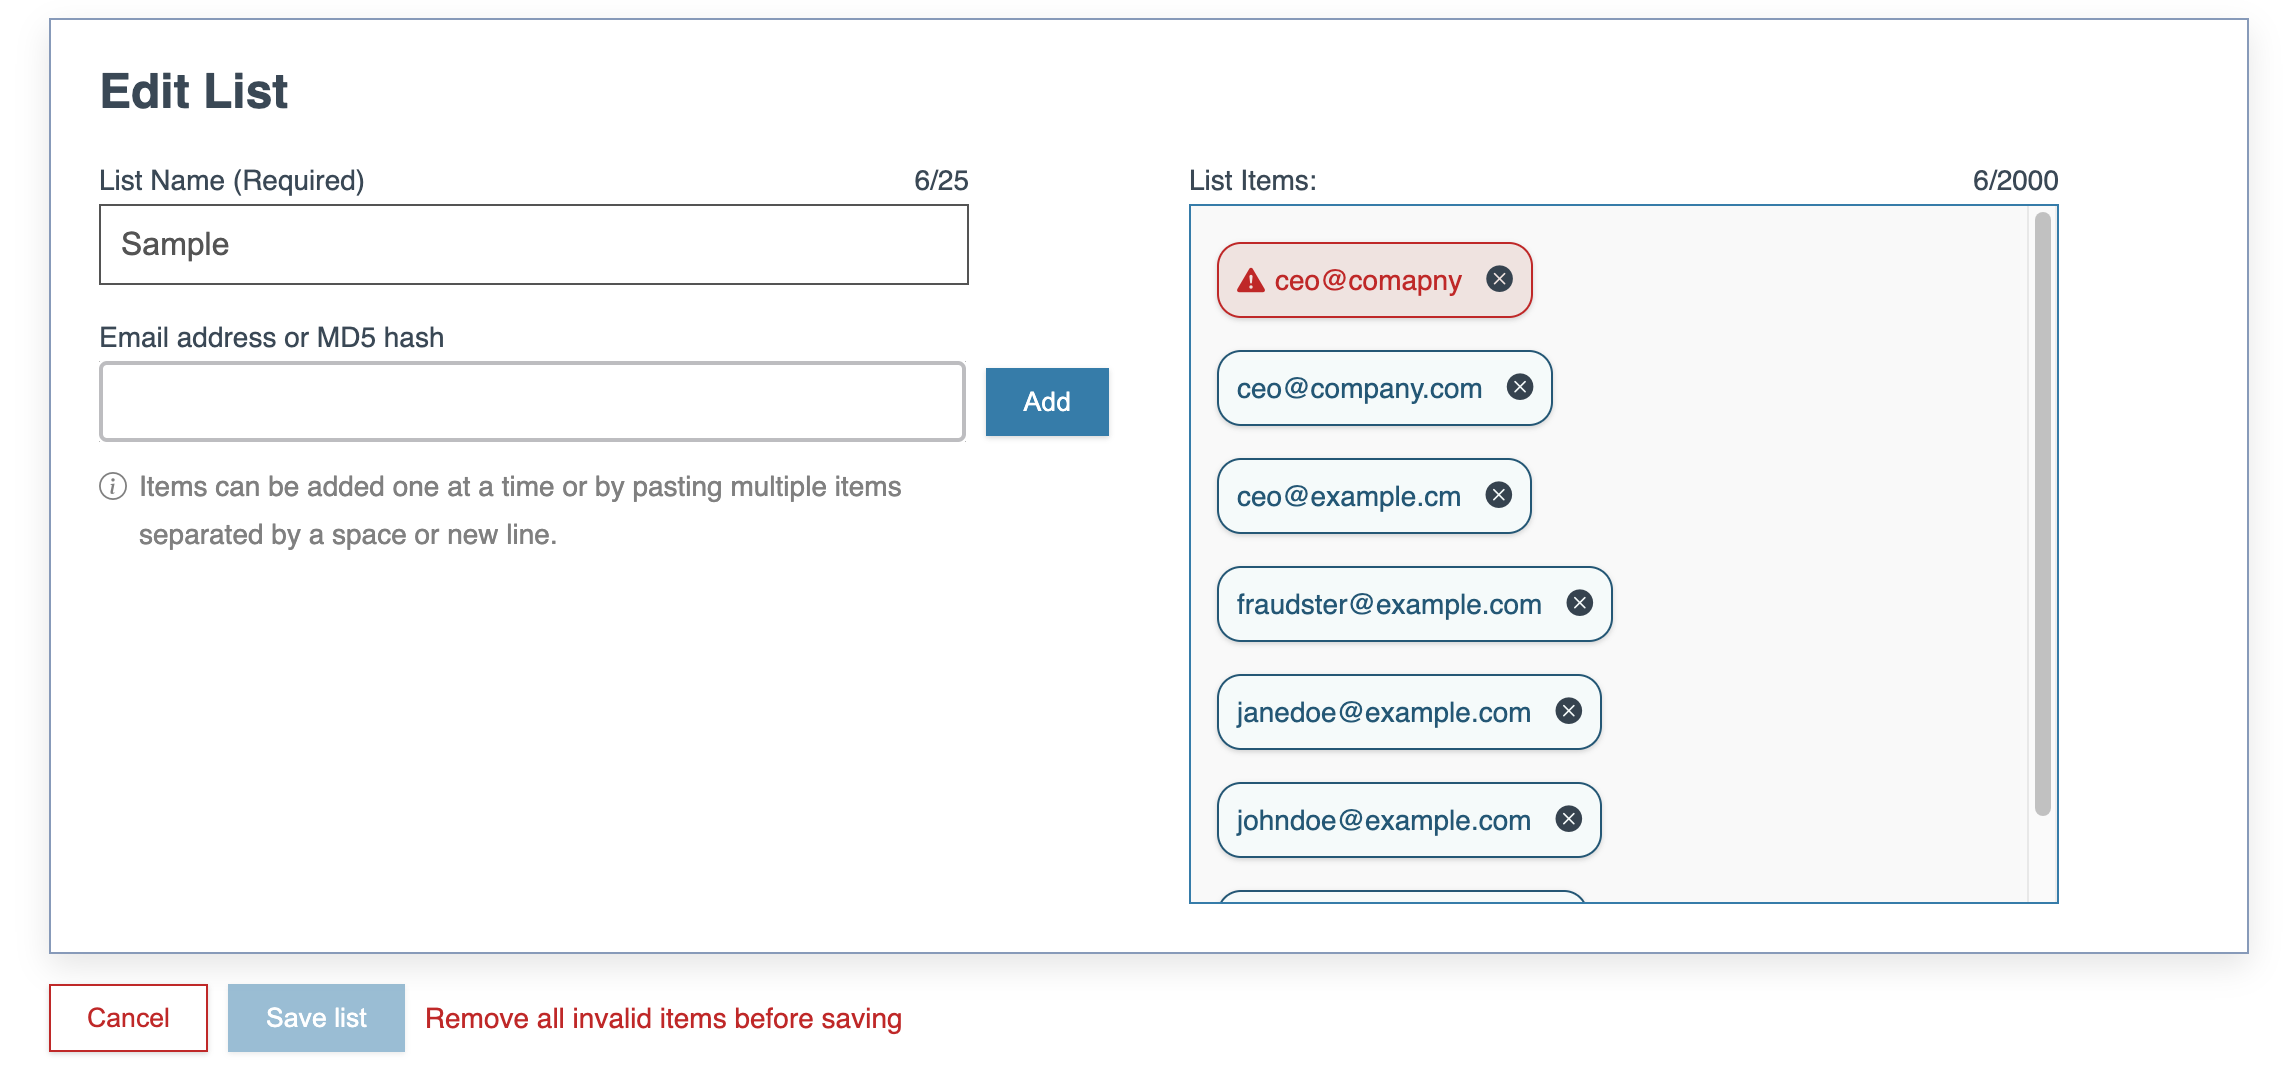Select the ceo@company.com chip text

[x=1359, y=388]
